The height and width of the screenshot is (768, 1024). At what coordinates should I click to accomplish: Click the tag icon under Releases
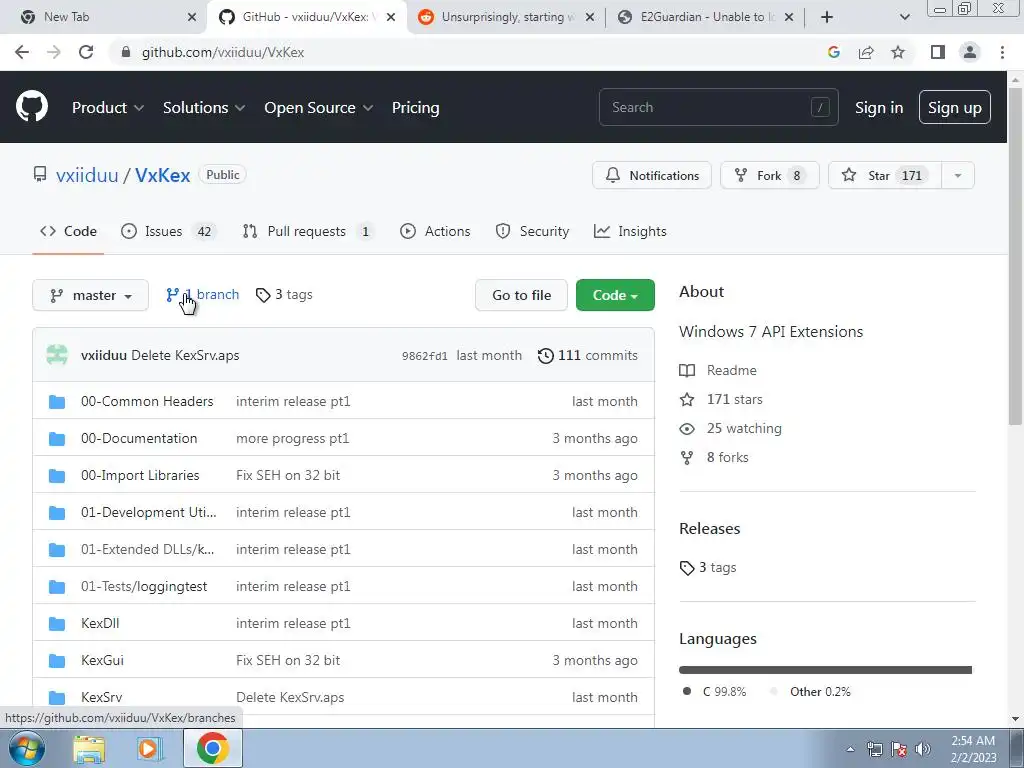(x=687, y=568)
